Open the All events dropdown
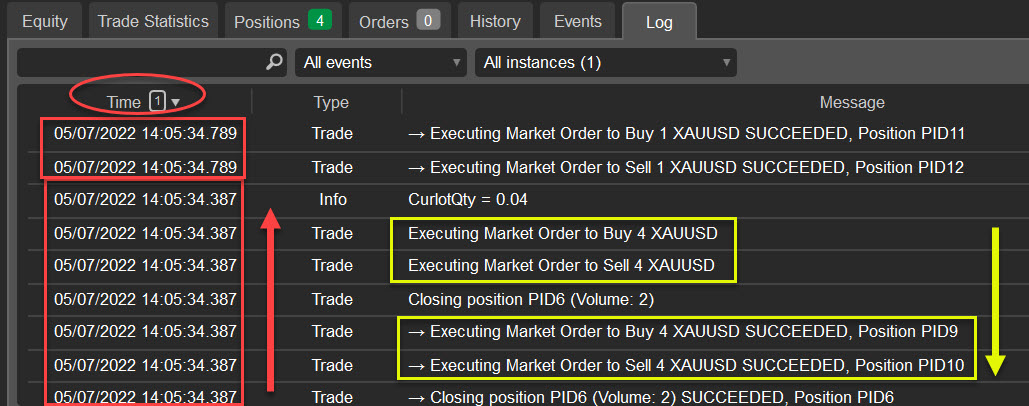Image resolution: width=1029 pixels, height=406 pixels. click(380, 62)
